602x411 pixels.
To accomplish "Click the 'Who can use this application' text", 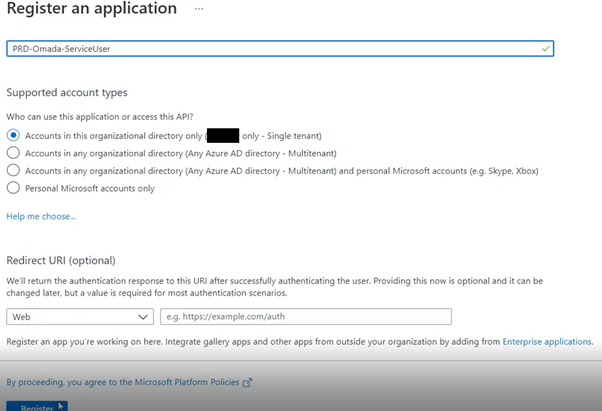I will [x=100, y=117].
